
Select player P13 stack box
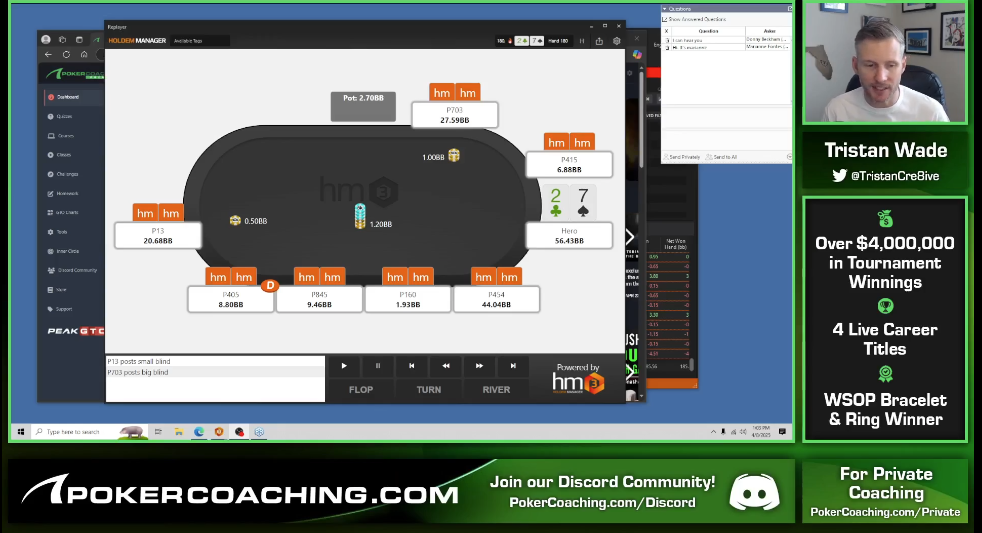[x=158, y=235]
